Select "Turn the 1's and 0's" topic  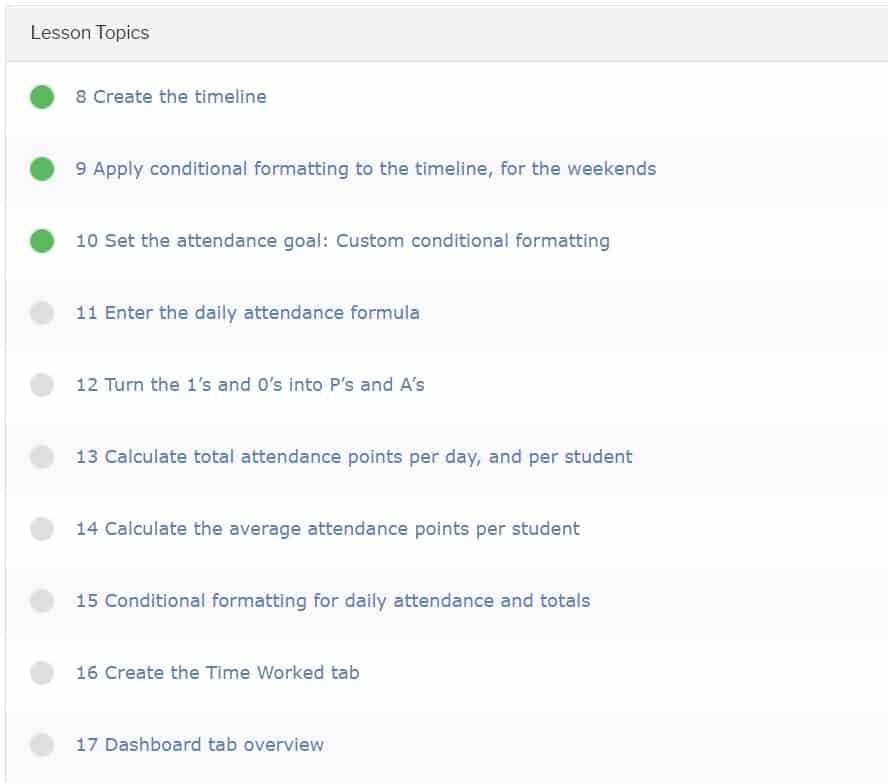(x=250, y=385)
